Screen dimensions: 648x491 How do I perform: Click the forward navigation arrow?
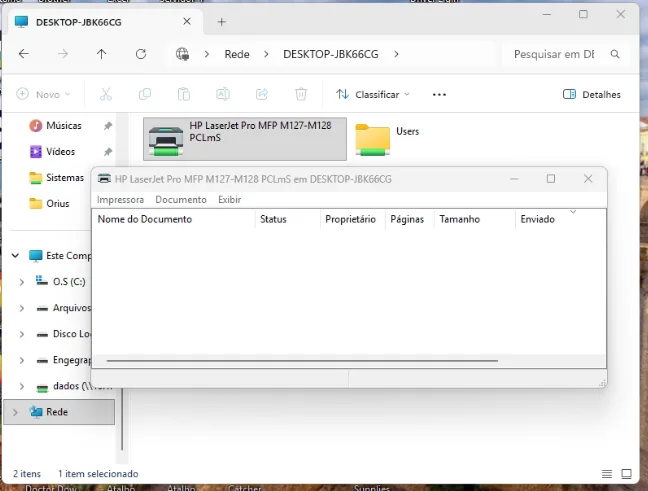pyautogui.click(x=62, y=54)
